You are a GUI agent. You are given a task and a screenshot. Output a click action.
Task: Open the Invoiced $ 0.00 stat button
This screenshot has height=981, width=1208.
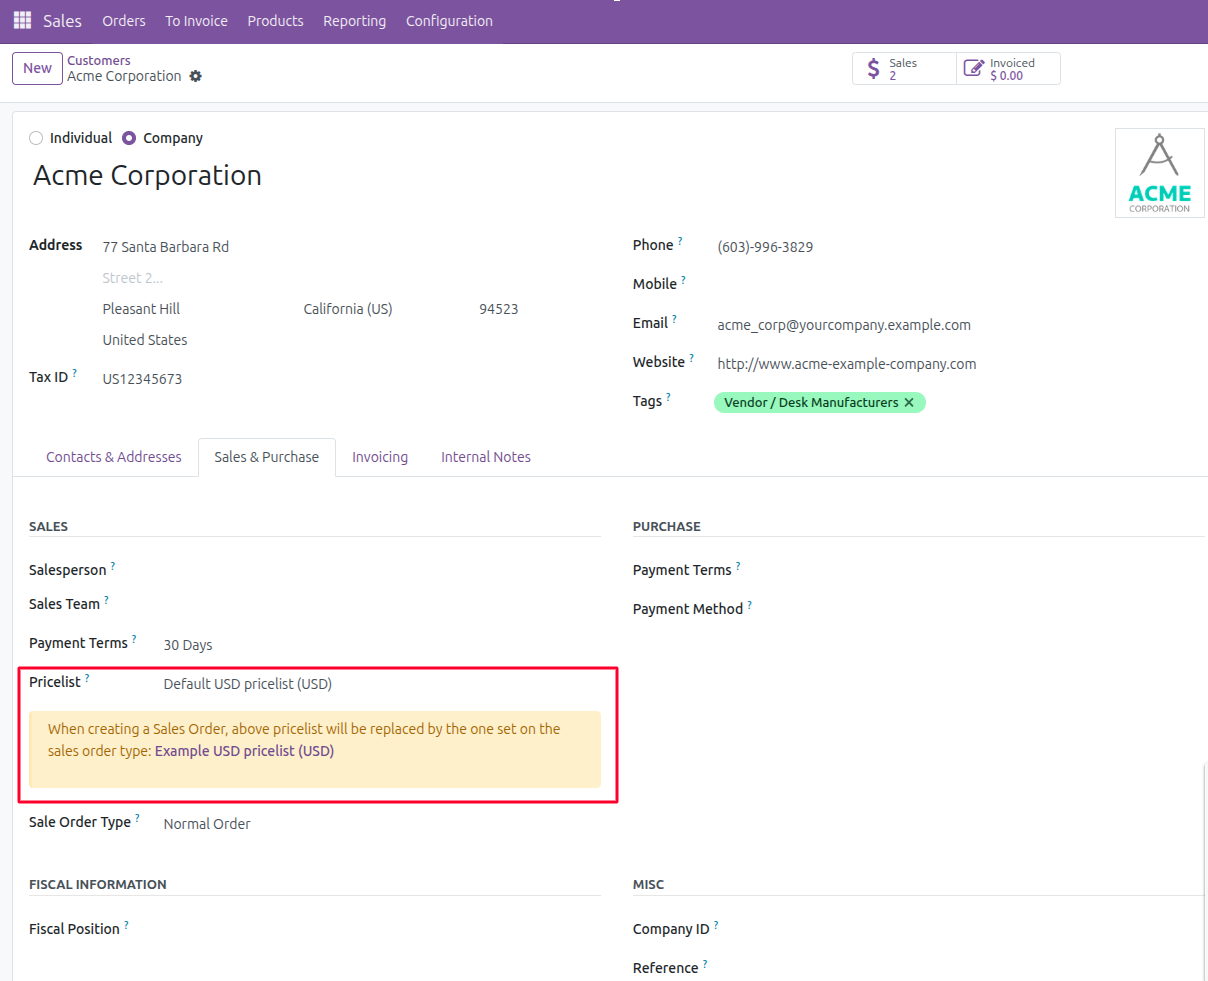coord(1008,68)
